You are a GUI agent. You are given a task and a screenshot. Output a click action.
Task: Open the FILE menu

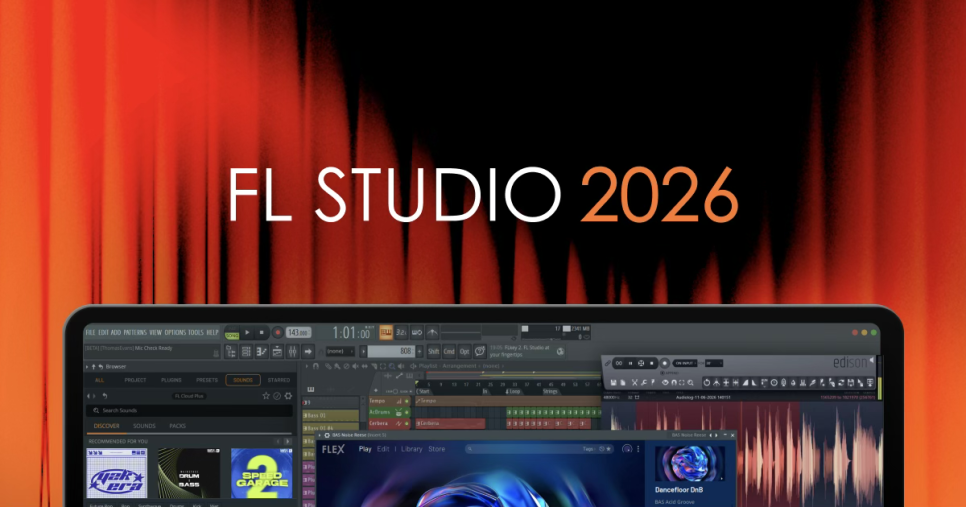click(91, 332)
